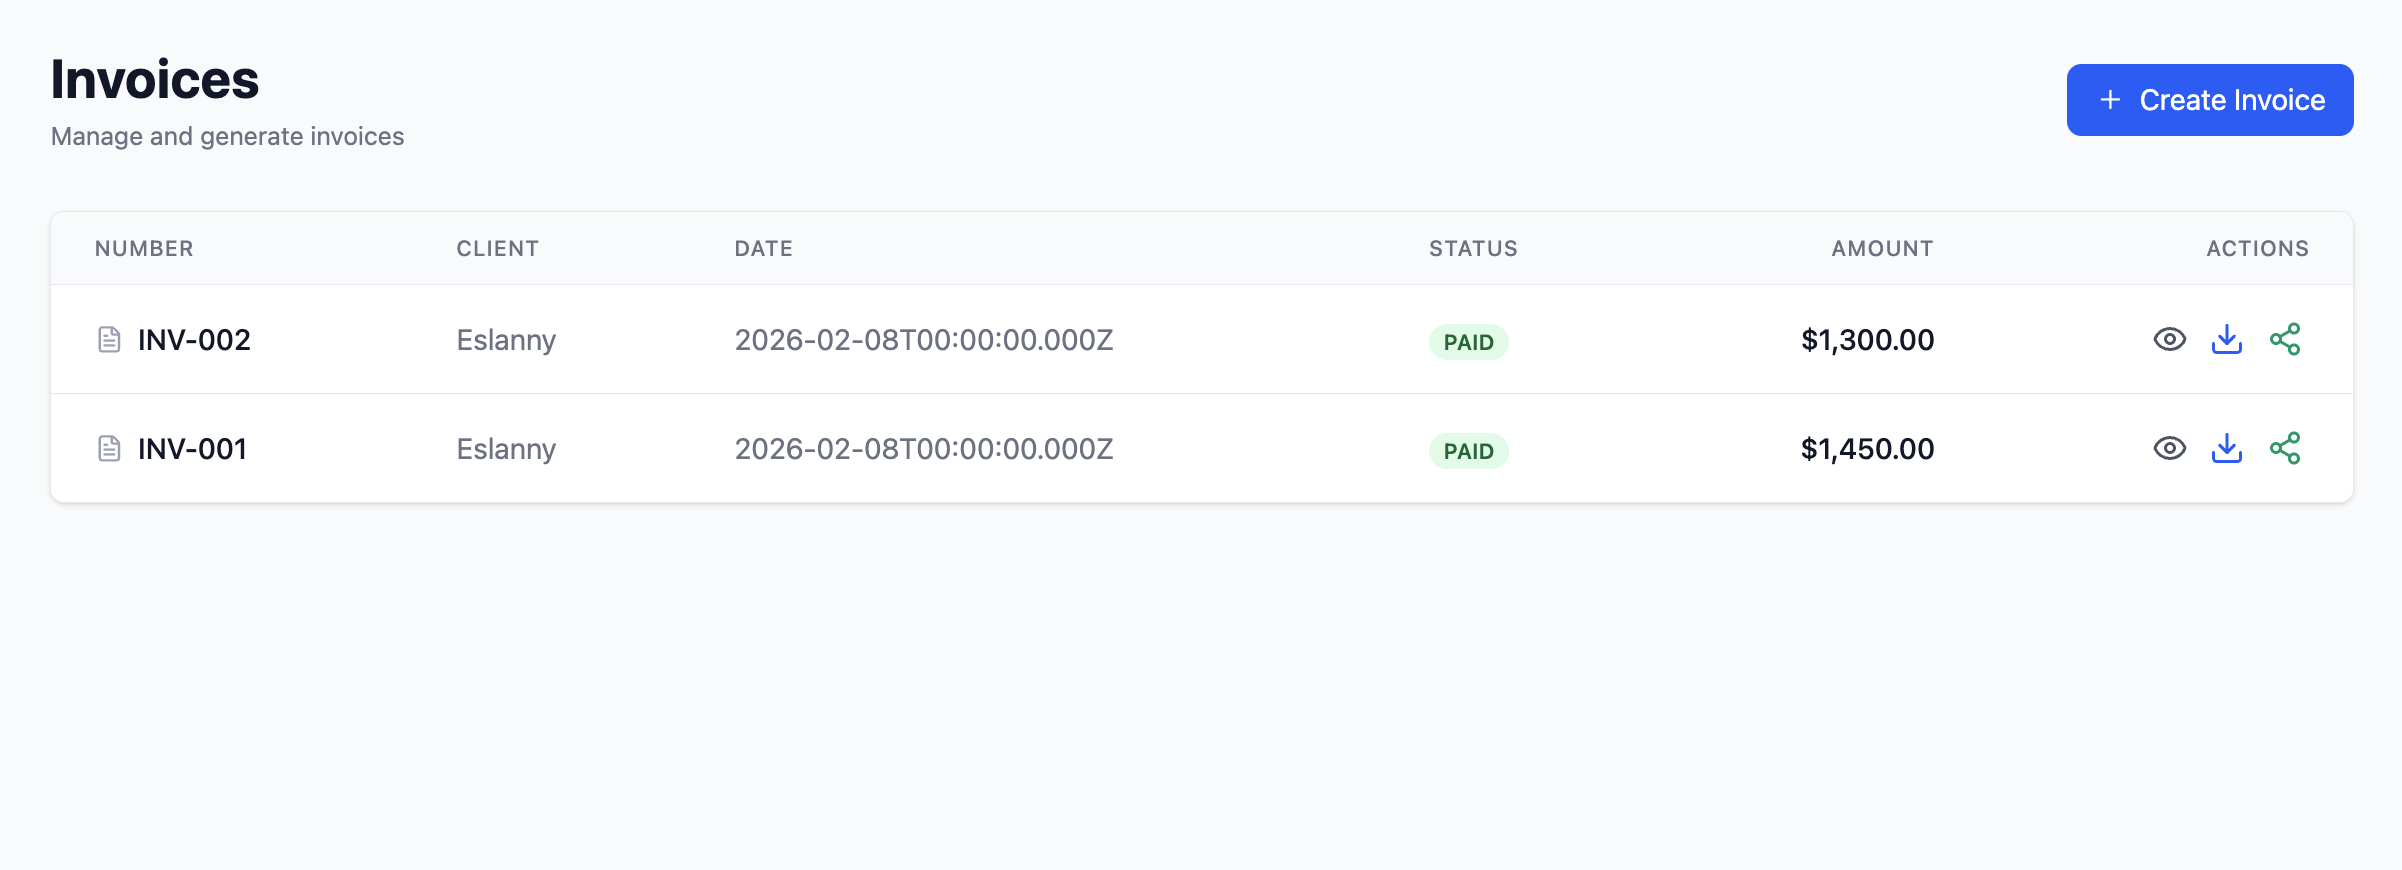
Task: Sort invoices by the AMOUNT column header
Action: click(1881, 248)
